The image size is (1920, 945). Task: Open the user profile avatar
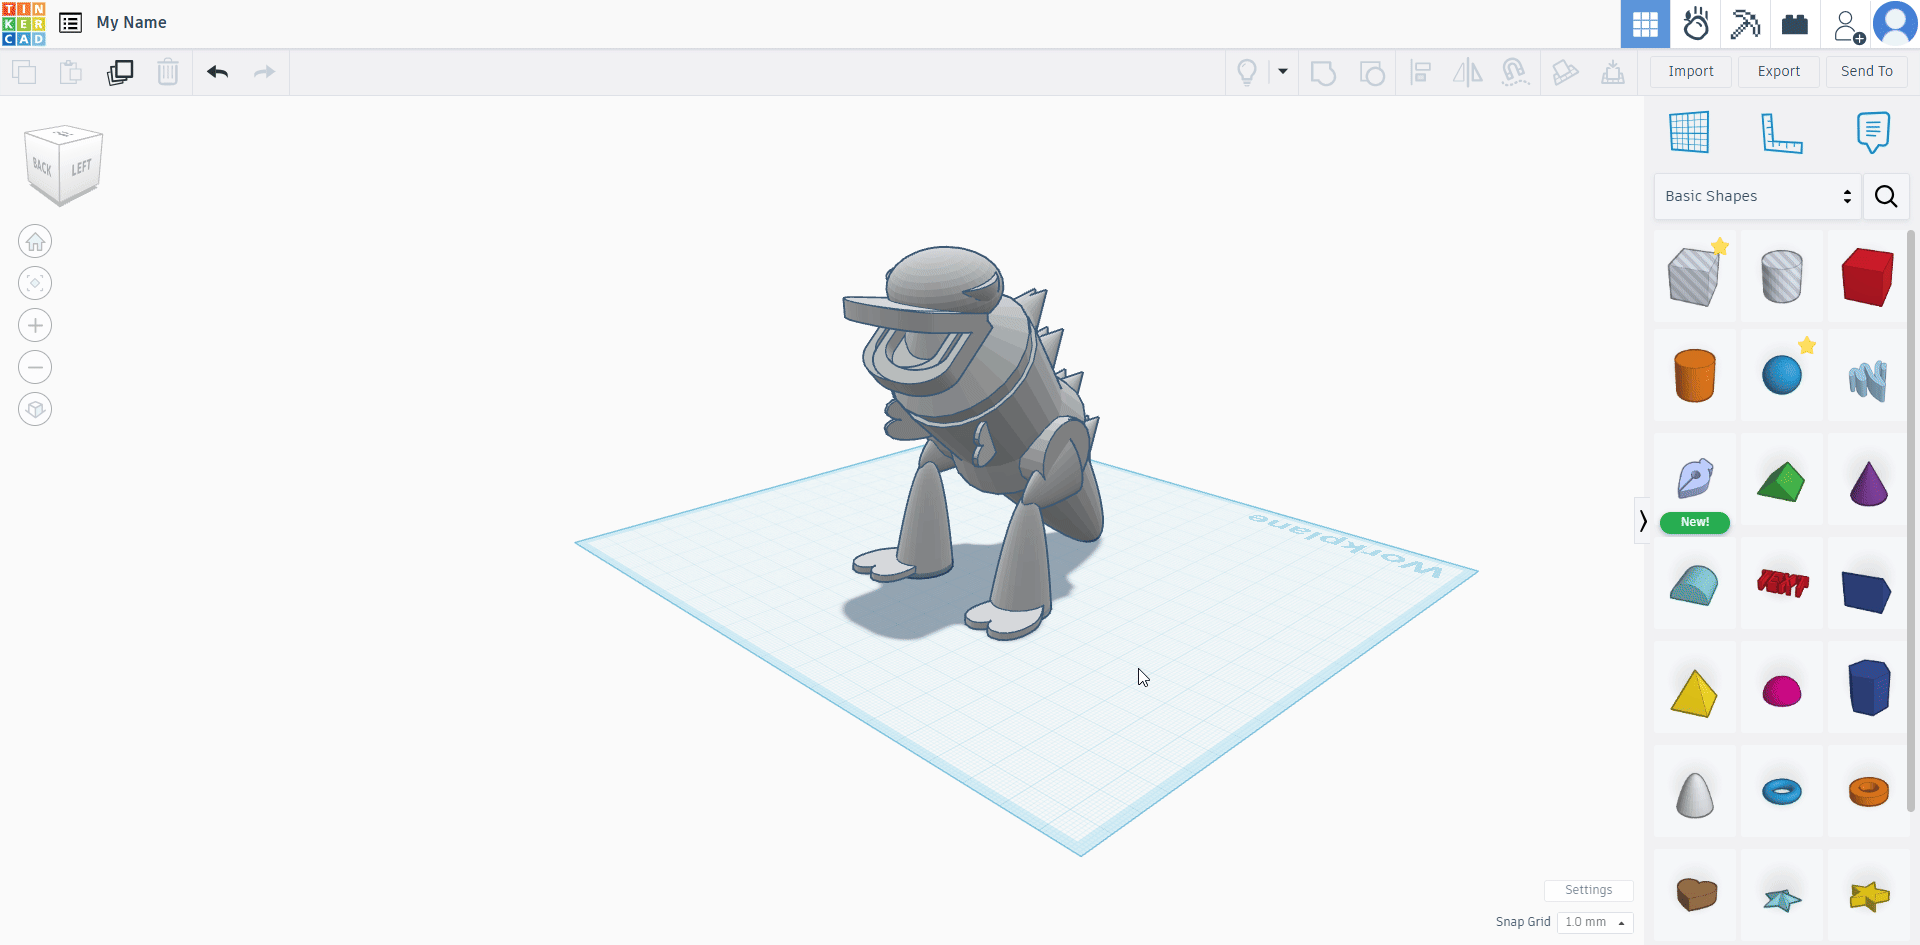(1895, 23)
